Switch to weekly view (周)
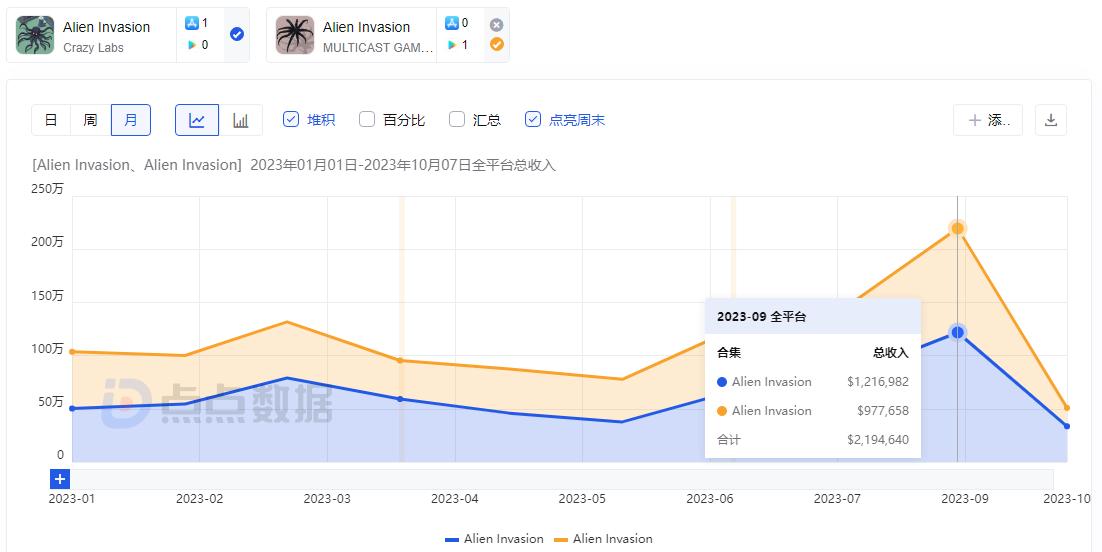1102x552 pixels. point(91,120)
